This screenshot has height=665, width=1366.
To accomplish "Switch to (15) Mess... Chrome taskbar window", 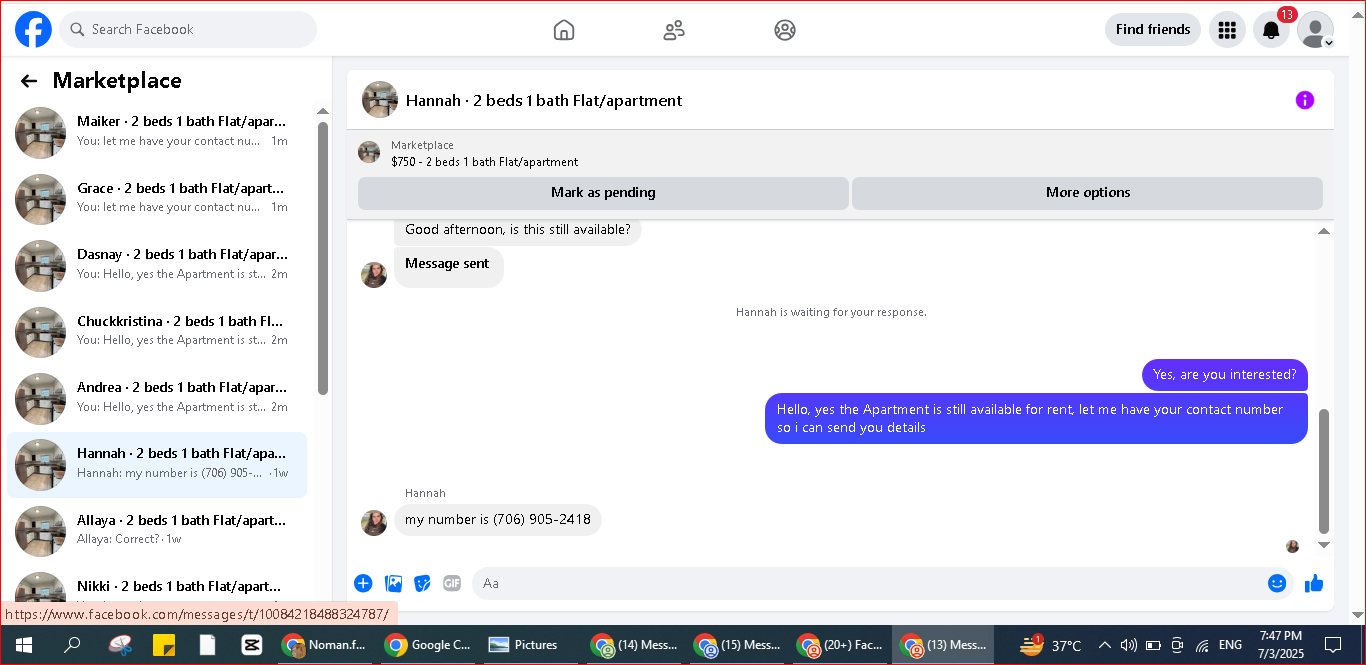I will pyautogui.click(x=738, y=645).
